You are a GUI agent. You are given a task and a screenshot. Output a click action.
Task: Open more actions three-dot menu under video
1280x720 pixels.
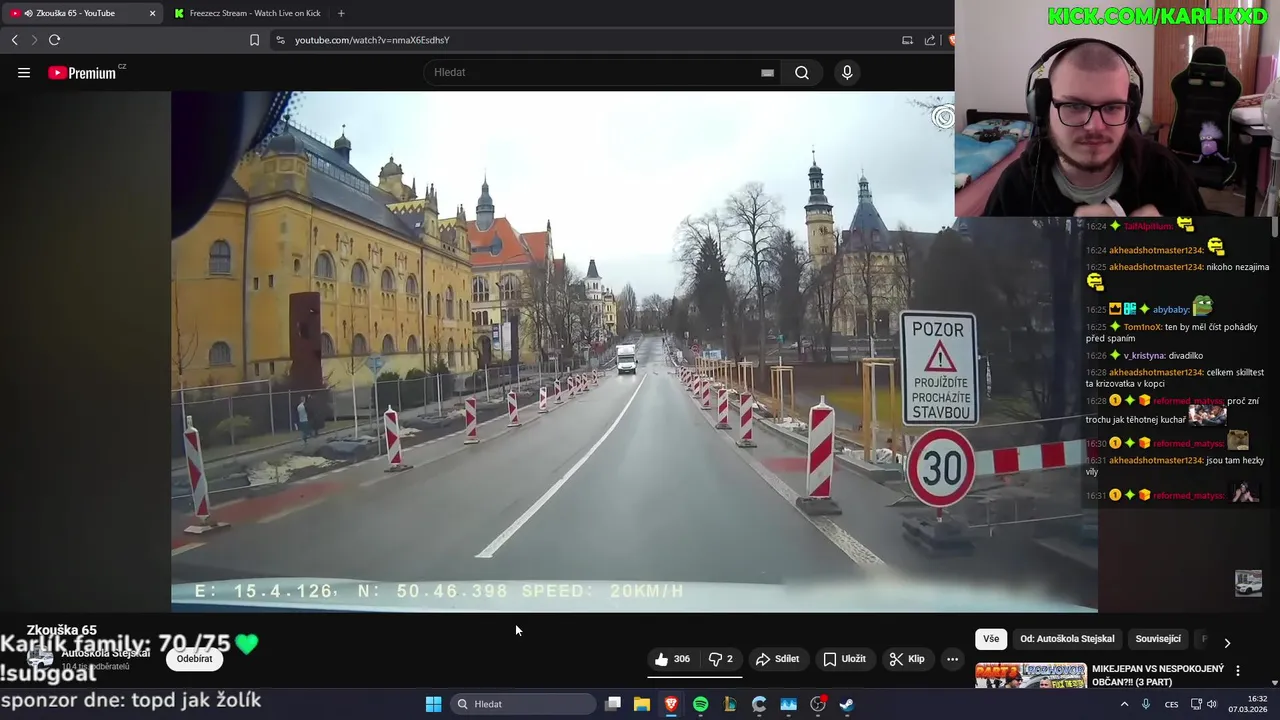pyautogui.click(x=952, y=659)
